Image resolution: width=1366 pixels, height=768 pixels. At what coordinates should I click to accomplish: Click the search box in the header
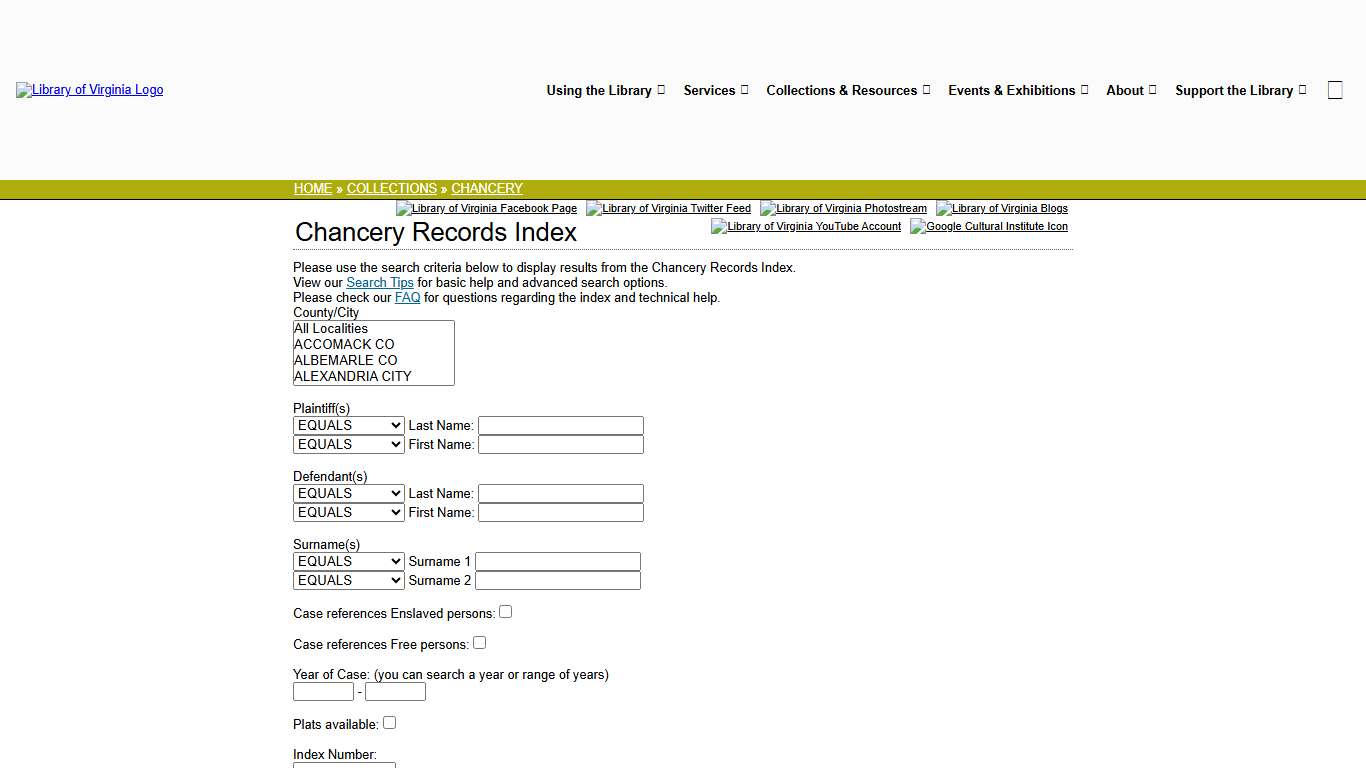tap(1335, 89)
